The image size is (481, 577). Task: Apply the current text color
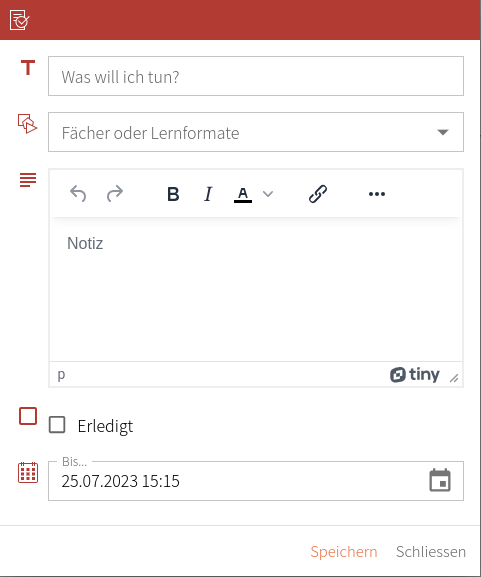point(243,194)
